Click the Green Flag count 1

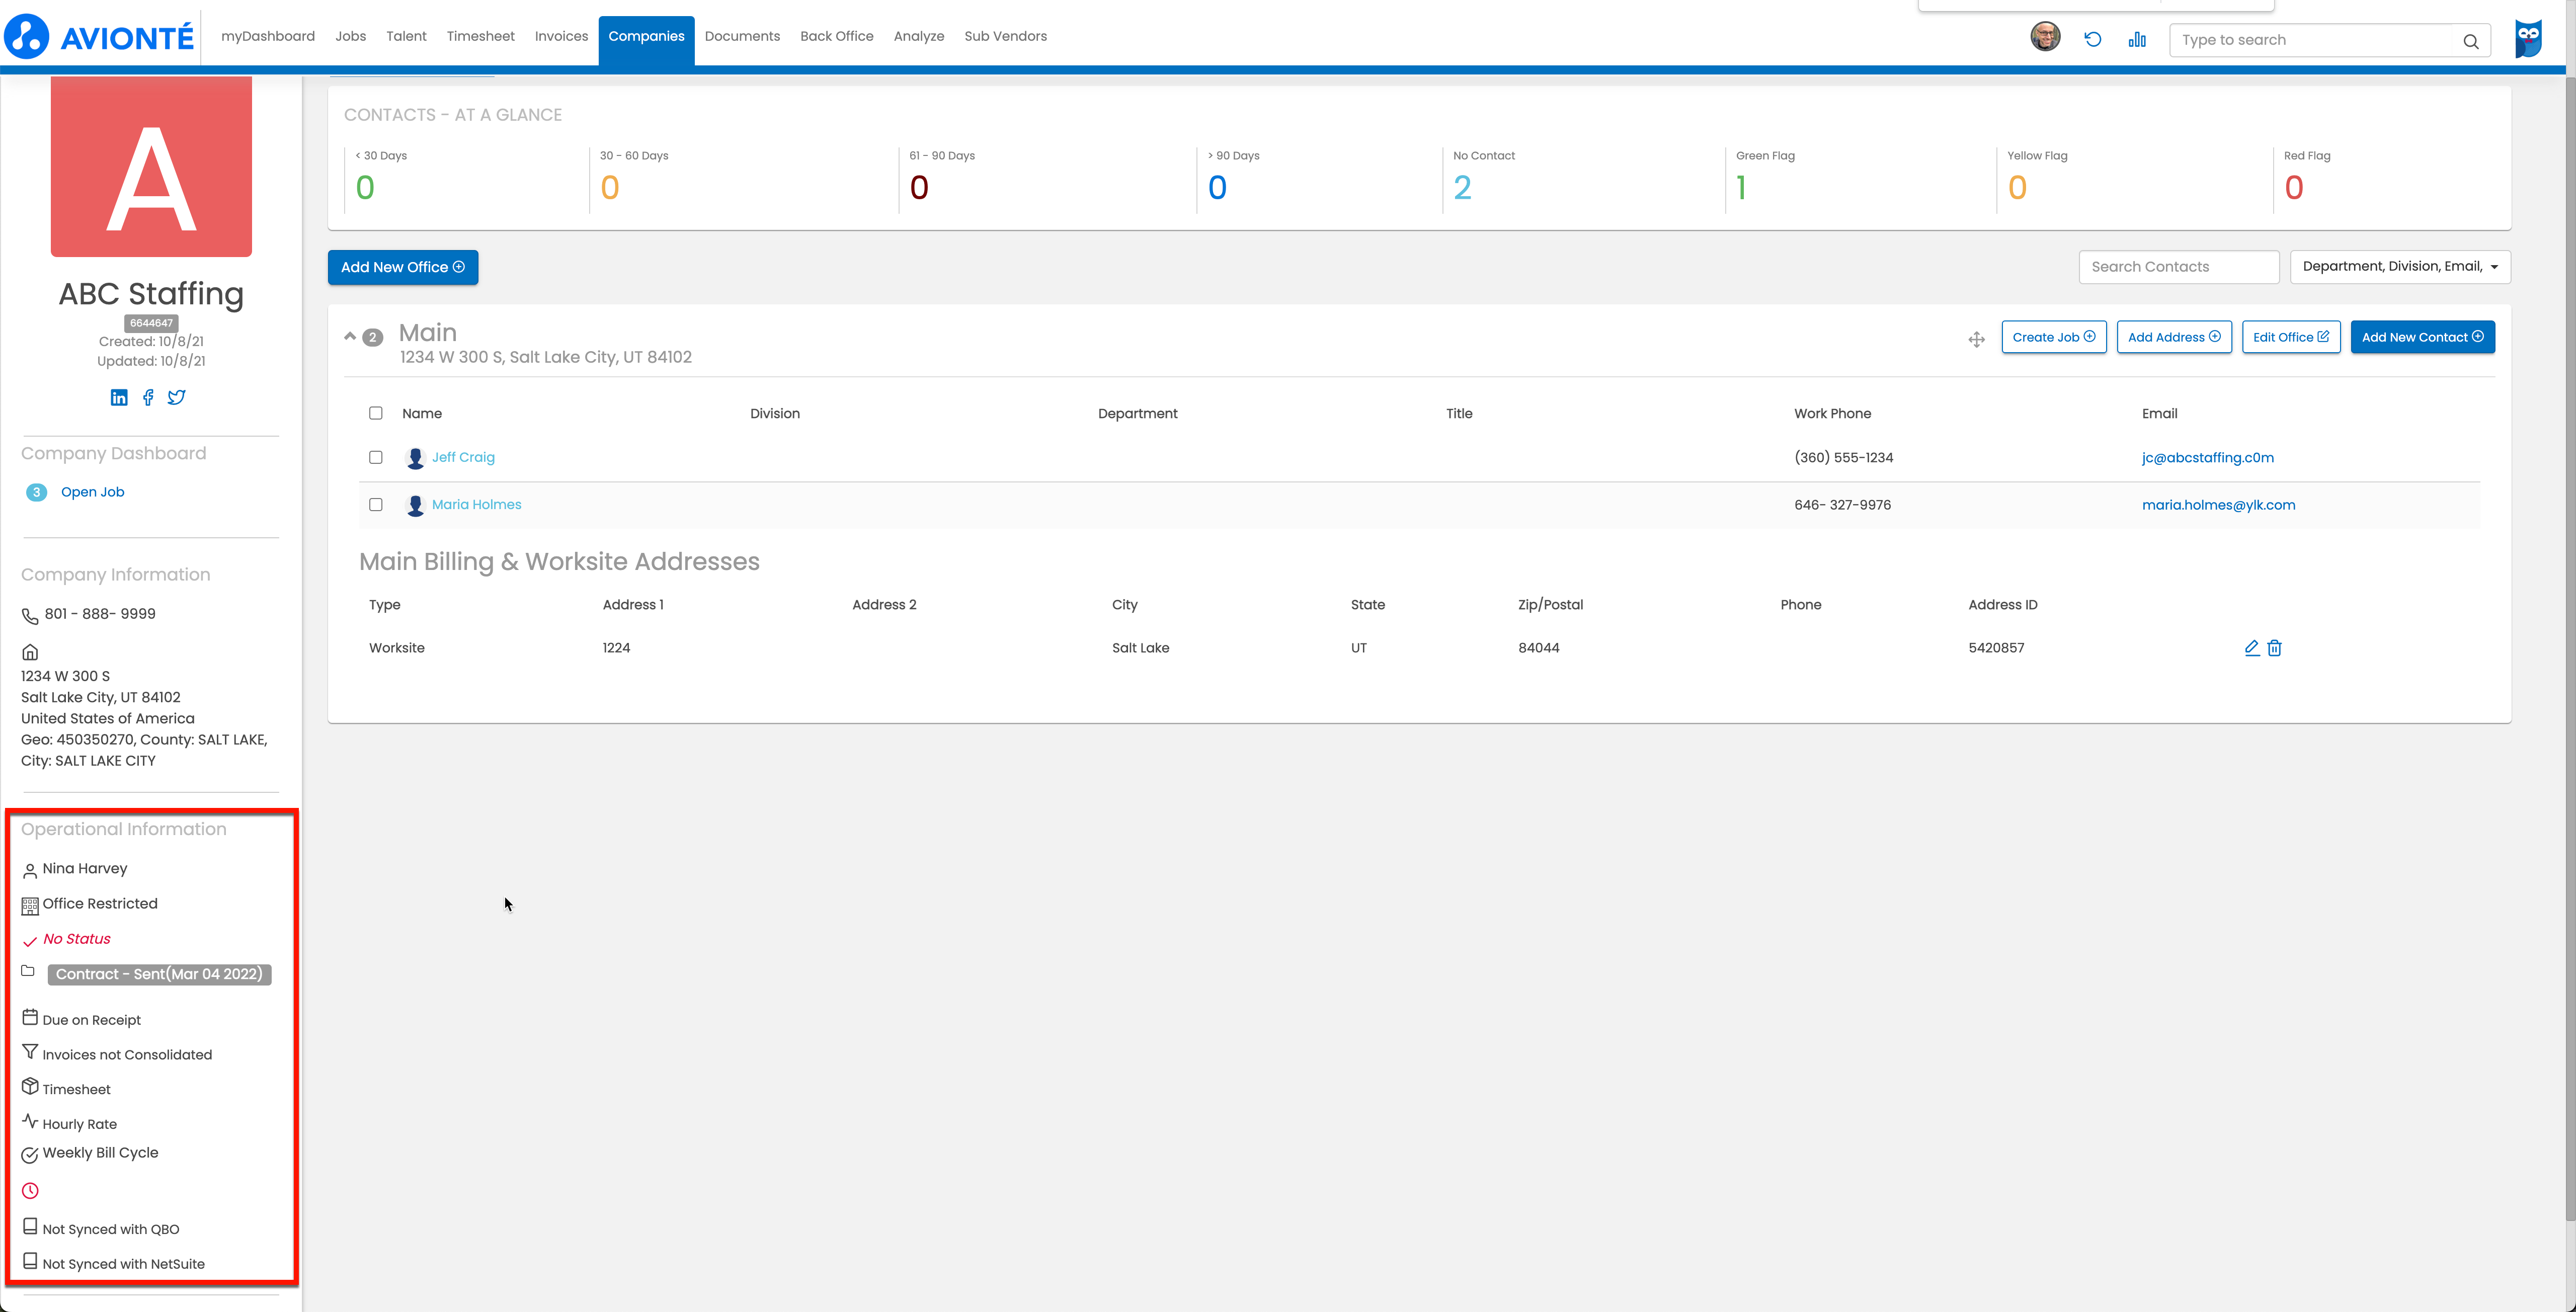(x=1741, y=188)
